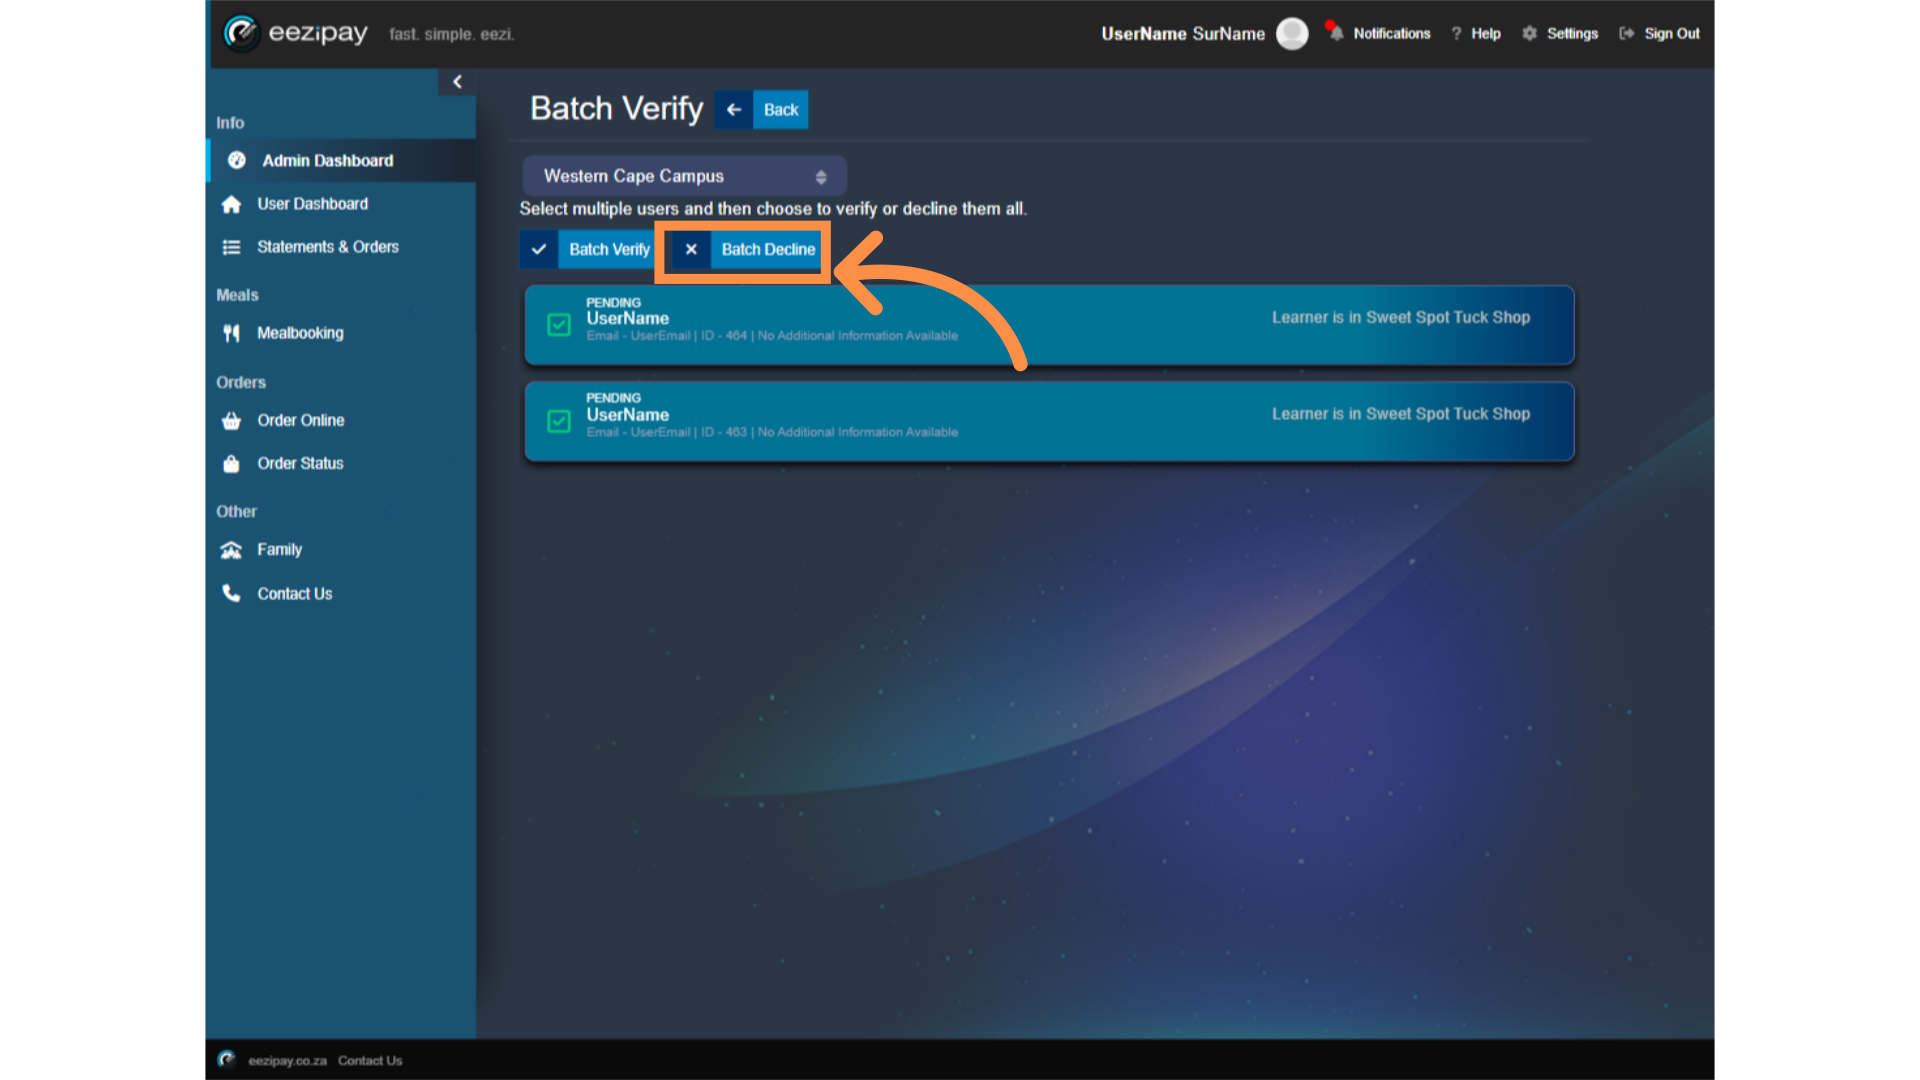Collapse the sidebar using the chevron arrow

457,82
